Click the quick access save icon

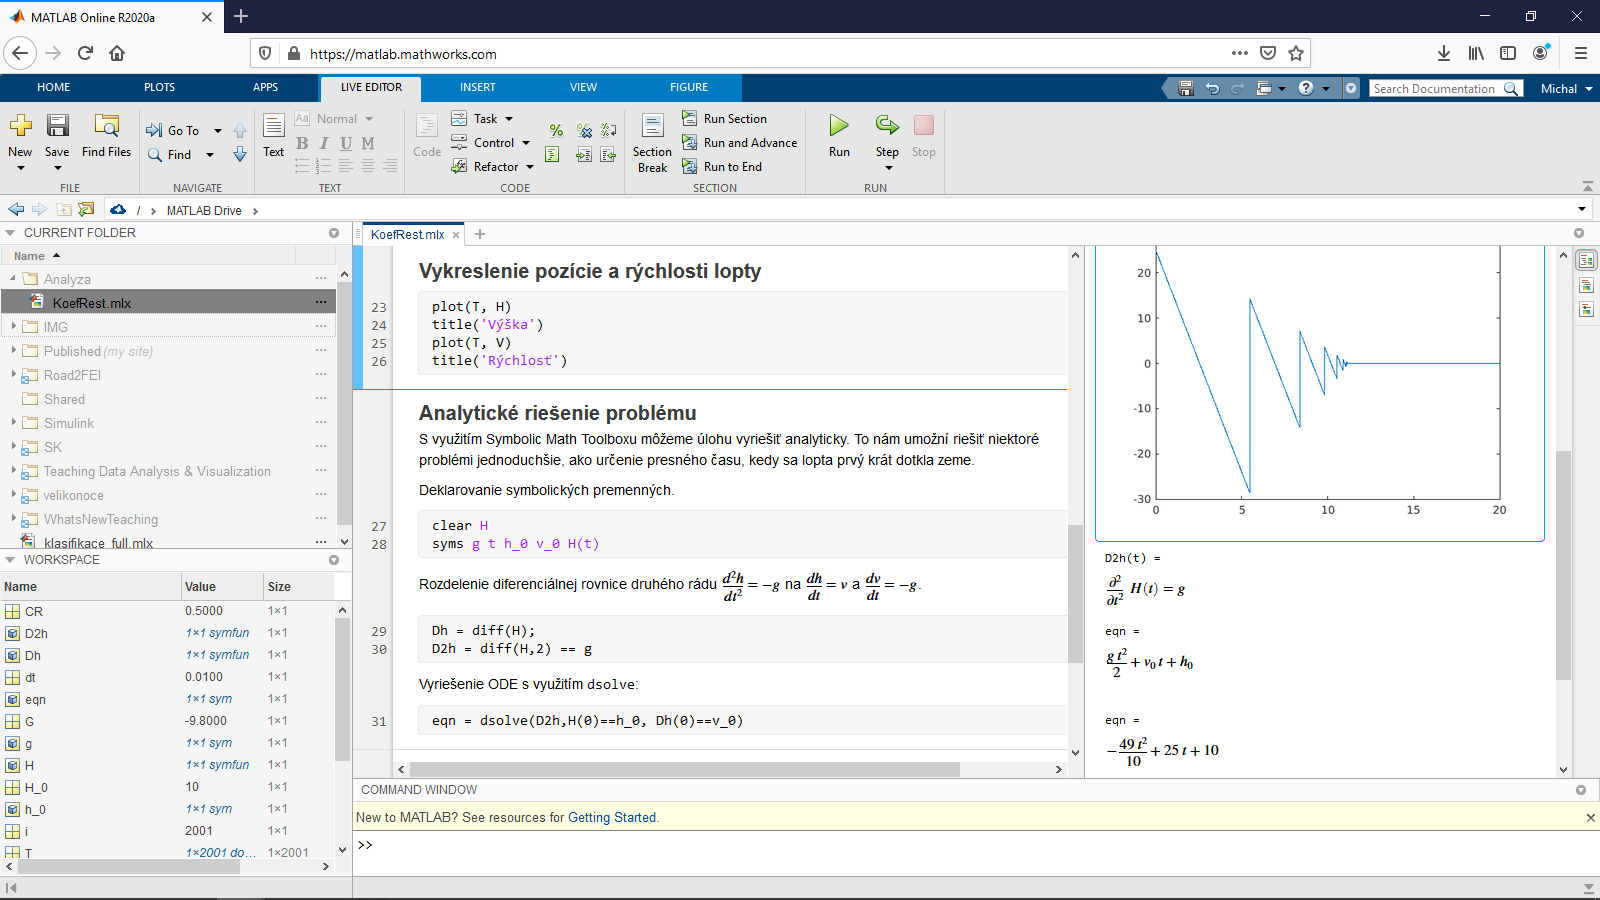click(x=1186, y=89)
